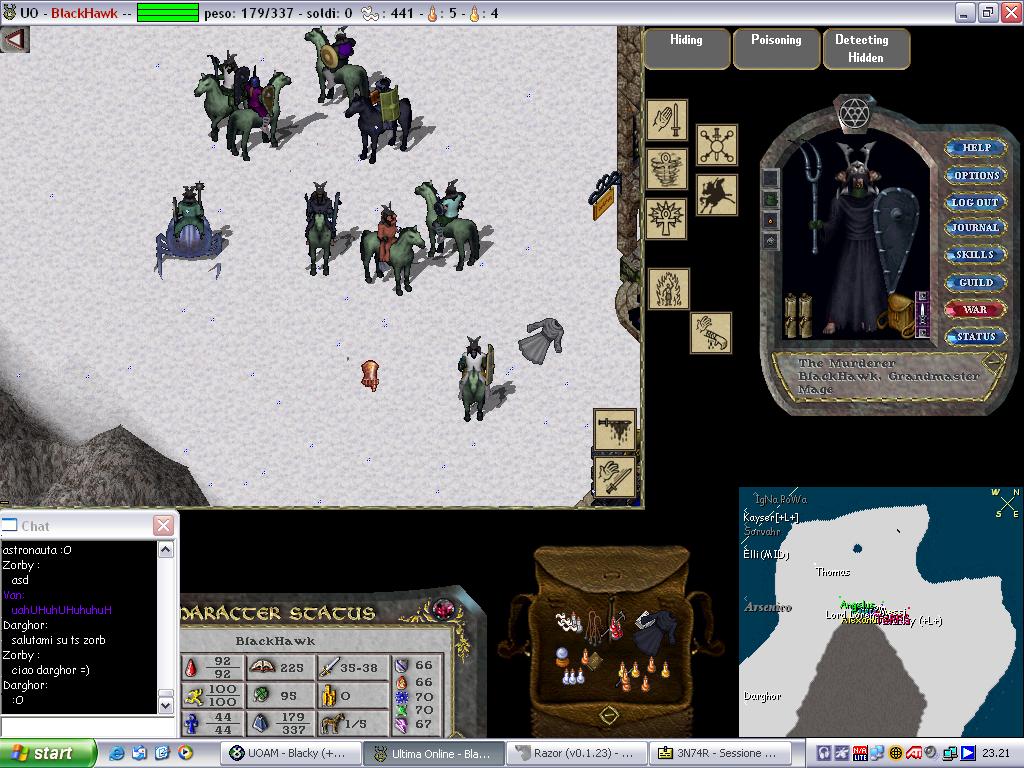This screenshot has width=1024, height=768.
Task: Activate the hand-and-sword icon beside the dagger wheel
Action: pyautogui.click(x=667, y=120)
